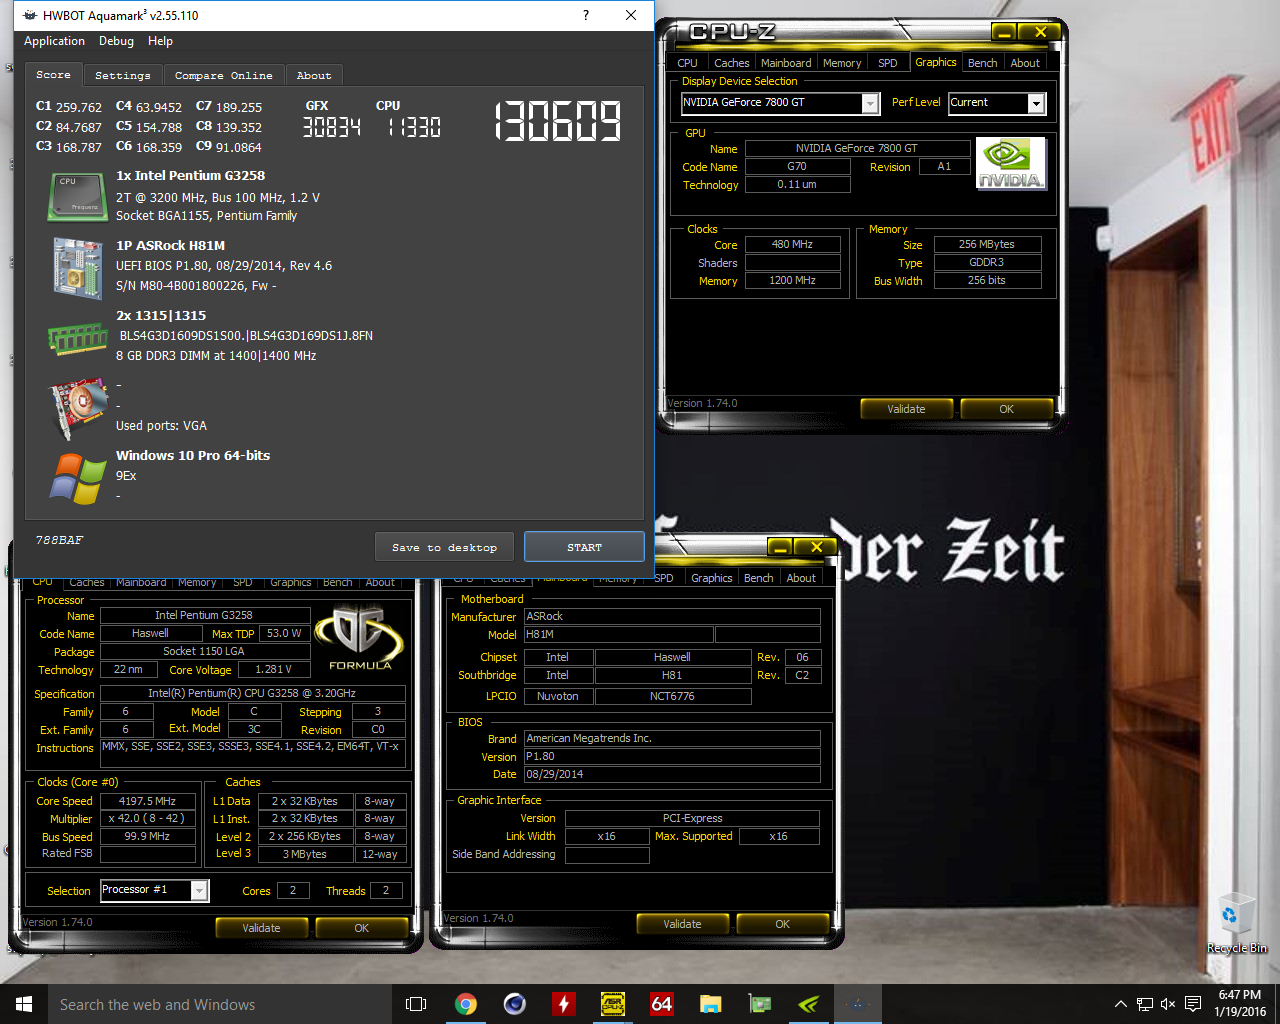The image size is (1280, 1024).
Task: Click the question mark help button in Aquamark title bar
Action: [586, 15]
